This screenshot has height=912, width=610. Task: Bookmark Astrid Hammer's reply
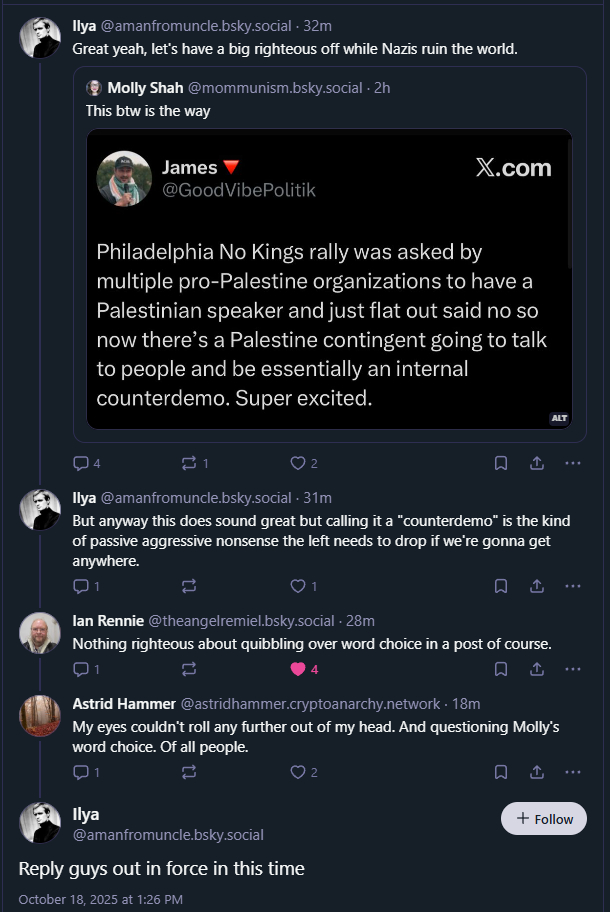pos(501,772)
